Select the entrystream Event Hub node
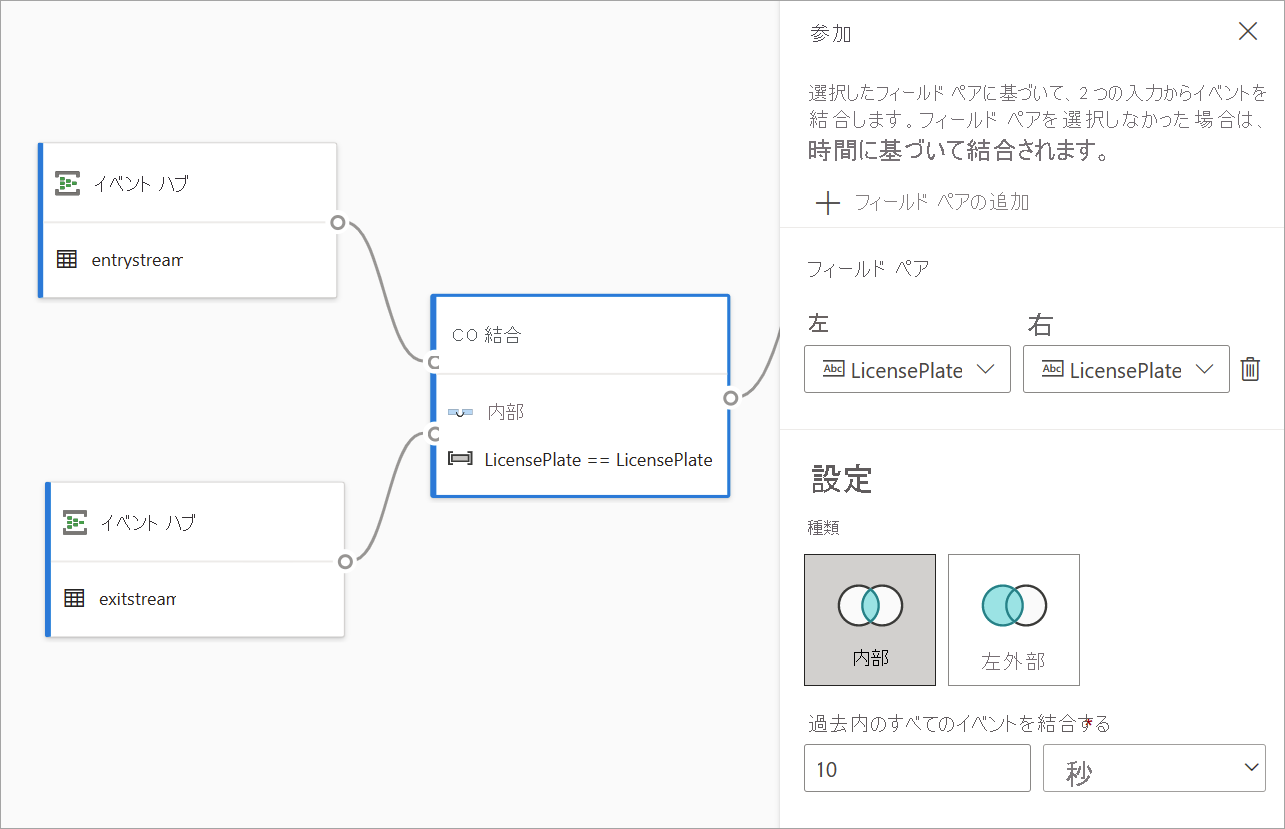 pos(187,220)
